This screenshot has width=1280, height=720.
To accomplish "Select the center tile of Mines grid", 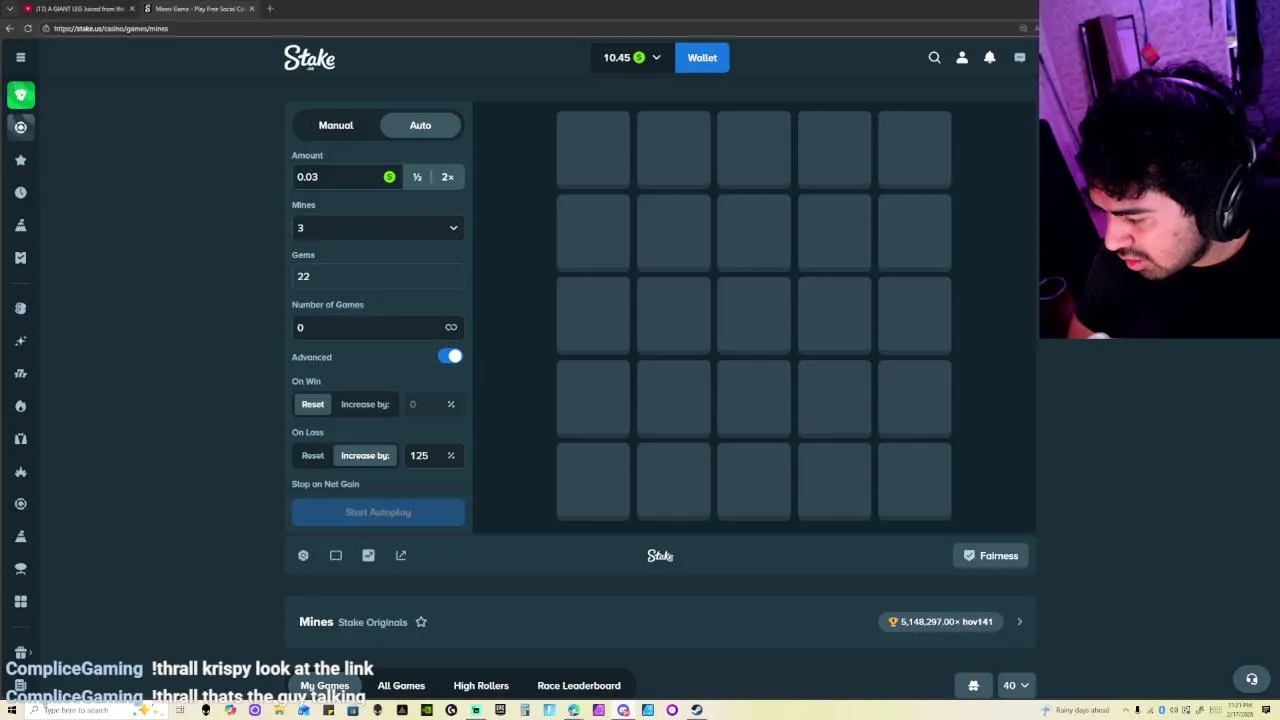I will point(754,316).
